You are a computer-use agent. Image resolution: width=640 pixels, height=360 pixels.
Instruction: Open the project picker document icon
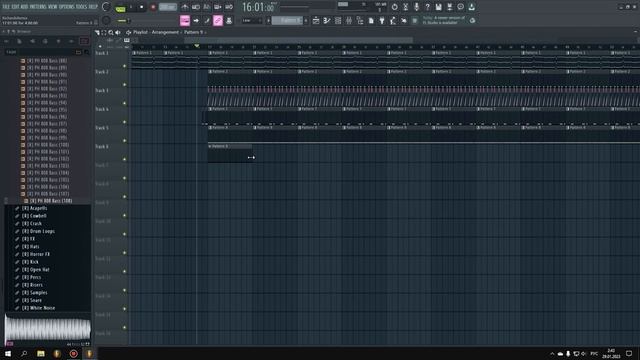[x=371, y=20]
